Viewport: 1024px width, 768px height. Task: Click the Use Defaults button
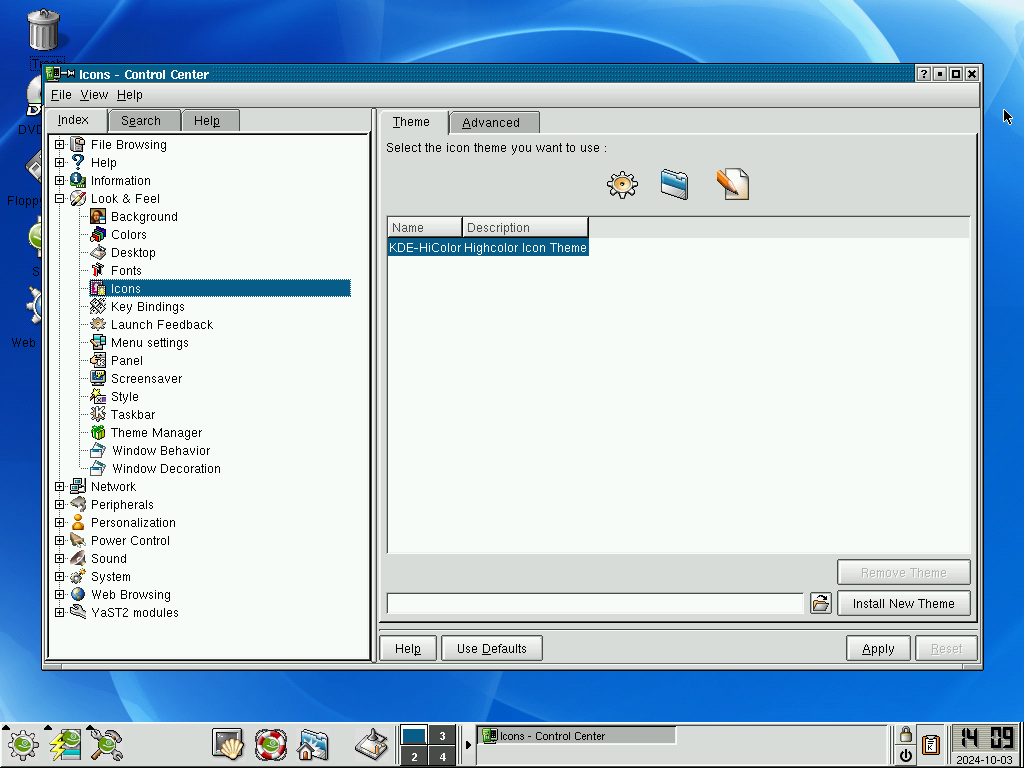[x=492, y=648]
